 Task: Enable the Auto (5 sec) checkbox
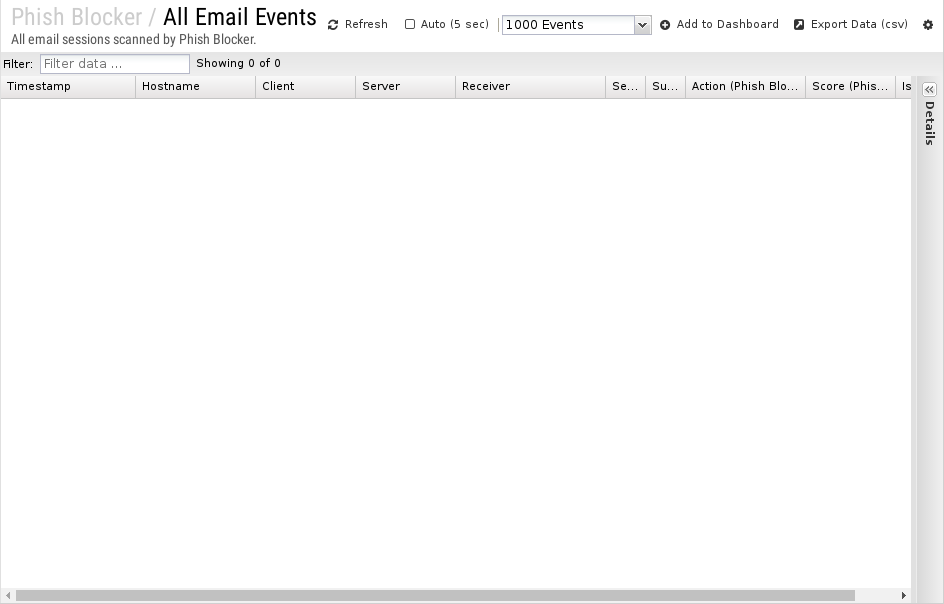(x=410, y=25)
